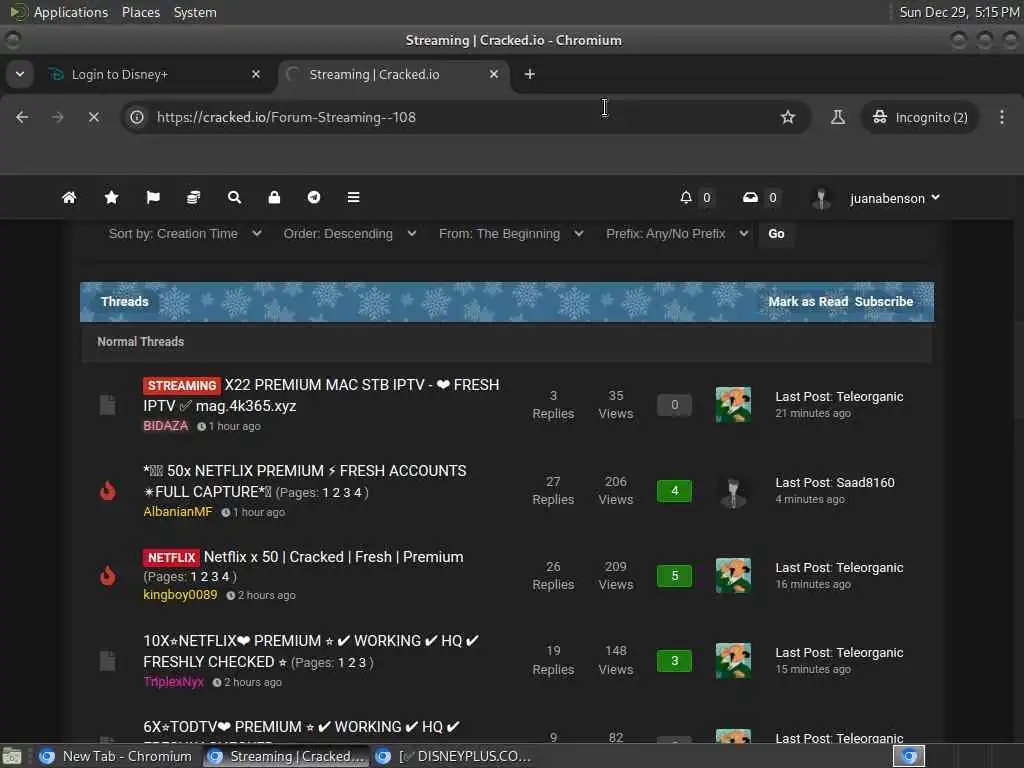This screenshot has height=768, width=1024.
Task: Open last poster Saad8160's profile
Action: [x=865, y=482]
